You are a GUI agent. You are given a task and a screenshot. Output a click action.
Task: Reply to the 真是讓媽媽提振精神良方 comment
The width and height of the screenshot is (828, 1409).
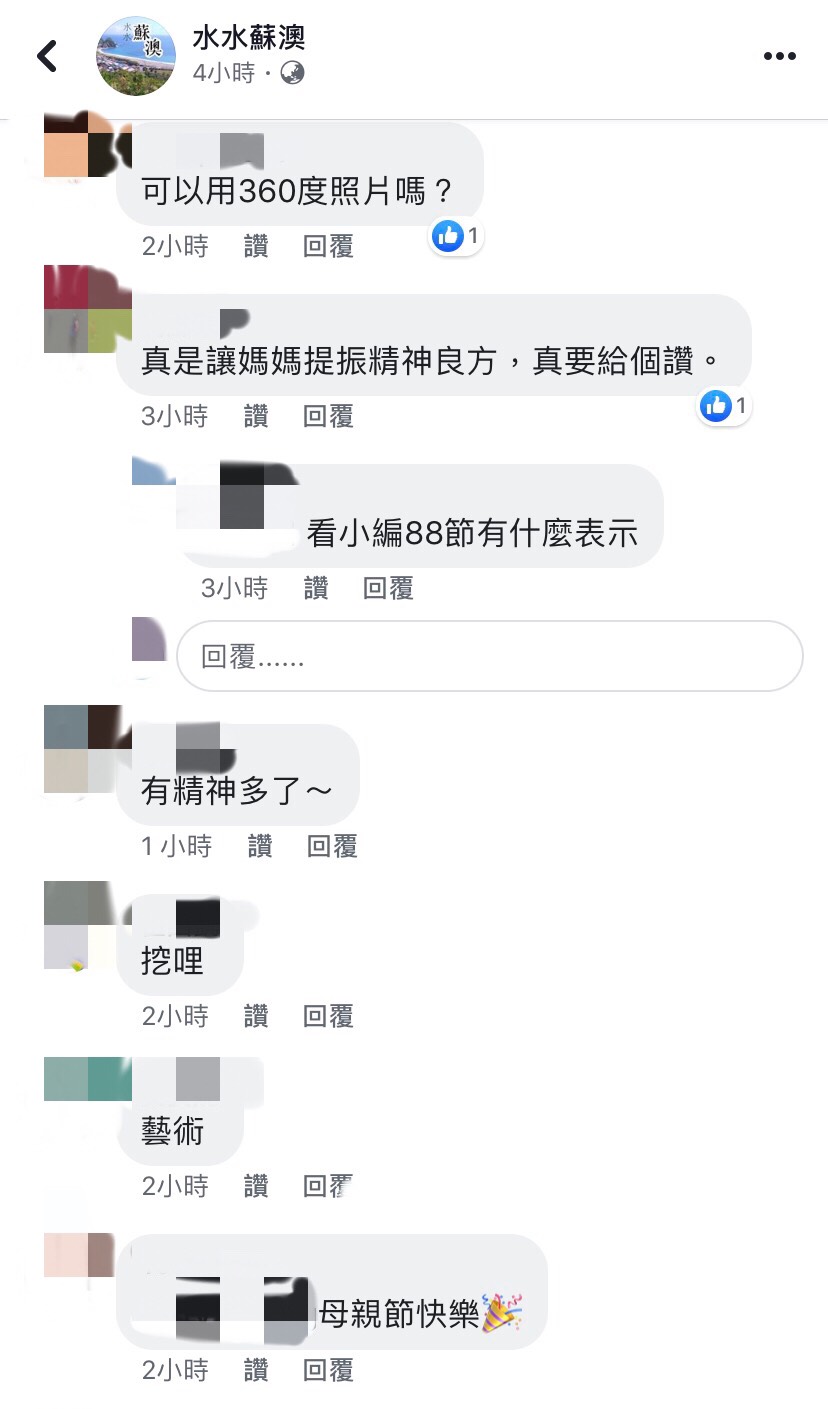click(329, 416)
